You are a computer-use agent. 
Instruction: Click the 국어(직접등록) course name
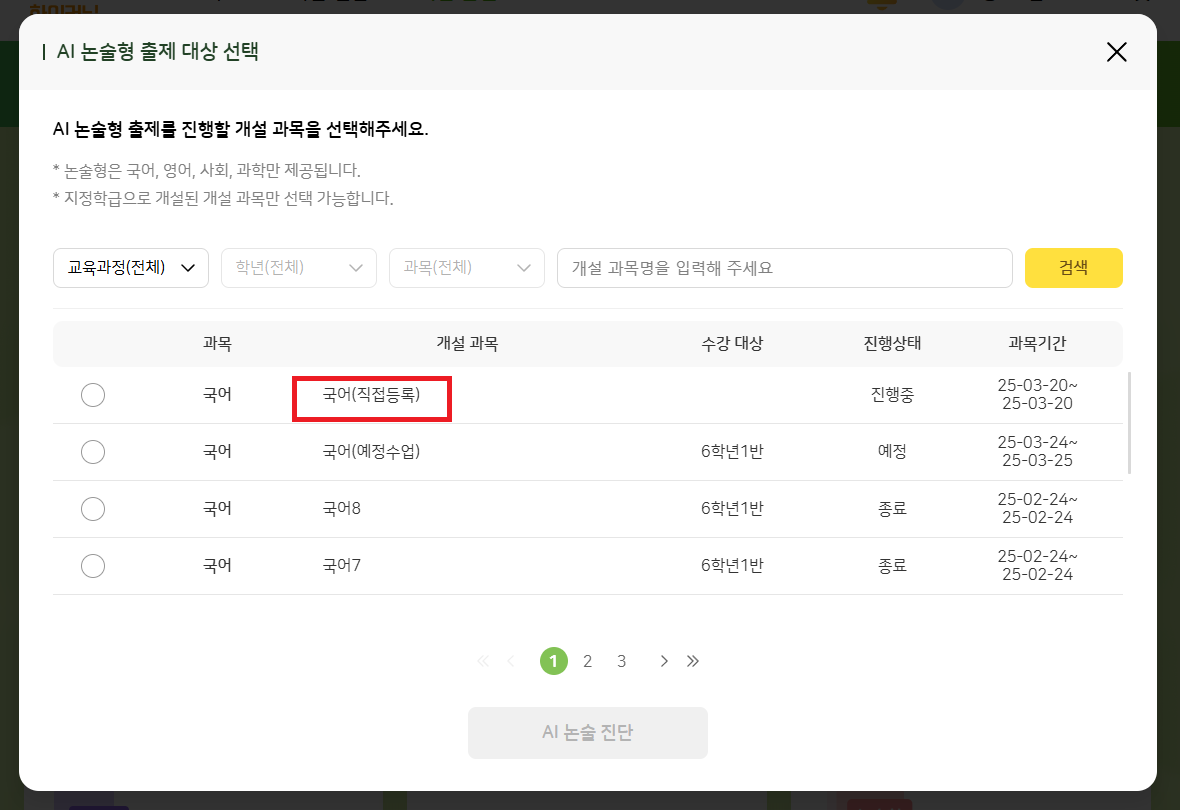tap(371, 396)
